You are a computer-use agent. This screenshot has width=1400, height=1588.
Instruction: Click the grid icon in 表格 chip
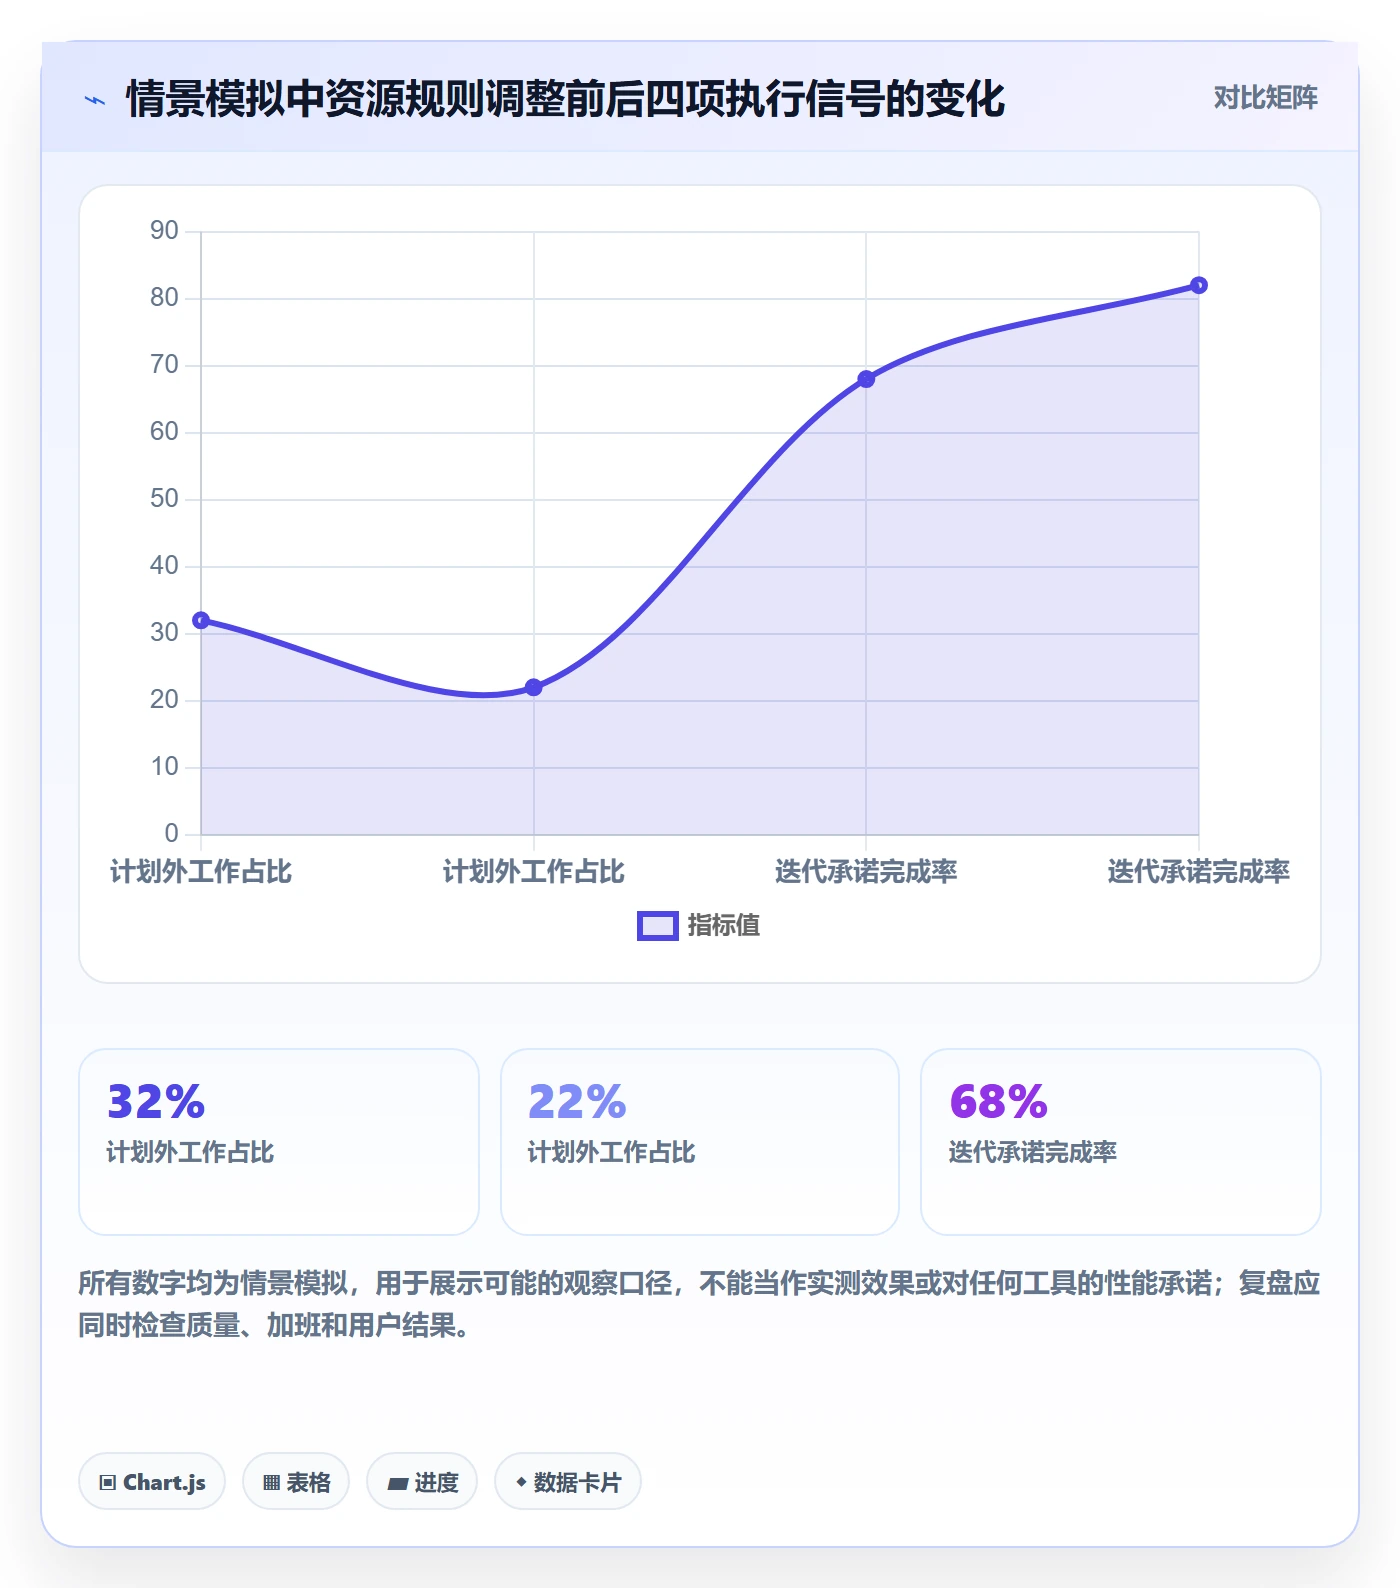pos(271,1483)
